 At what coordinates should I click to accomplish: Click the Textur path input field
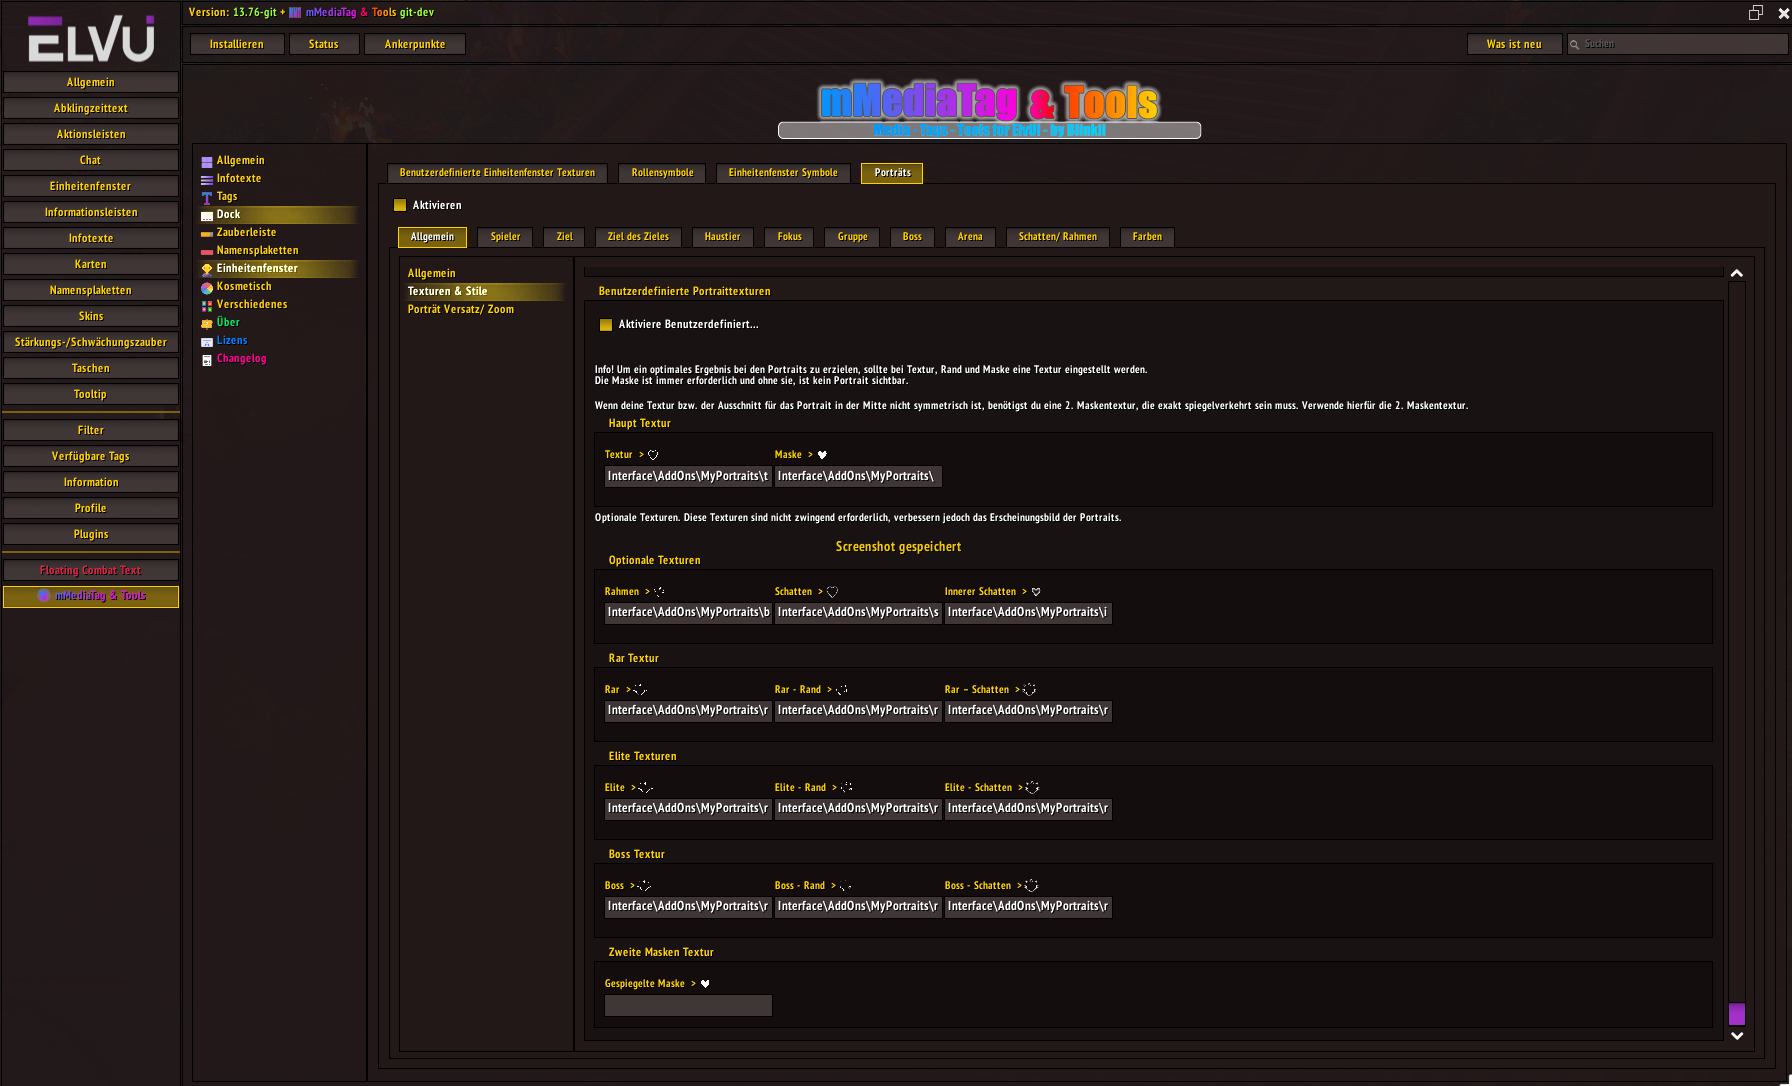pos(688,477)
